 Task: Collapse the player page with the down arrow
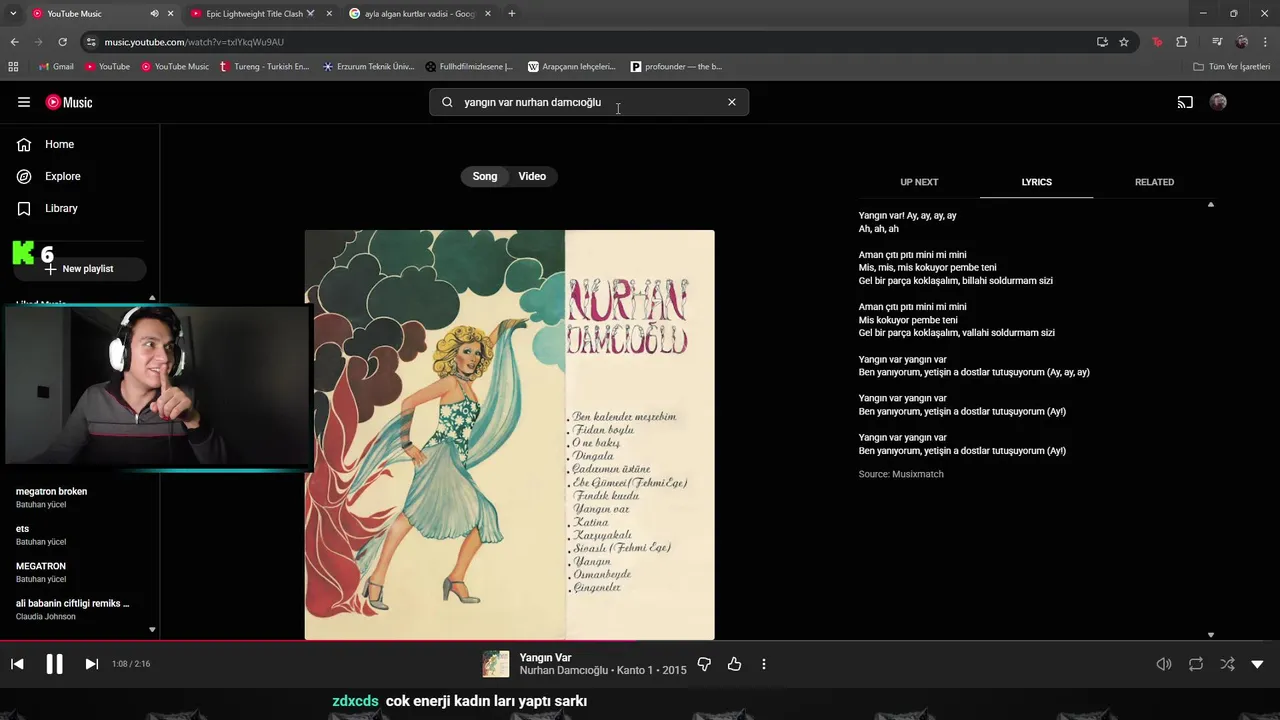click(x=1257, y=664)
